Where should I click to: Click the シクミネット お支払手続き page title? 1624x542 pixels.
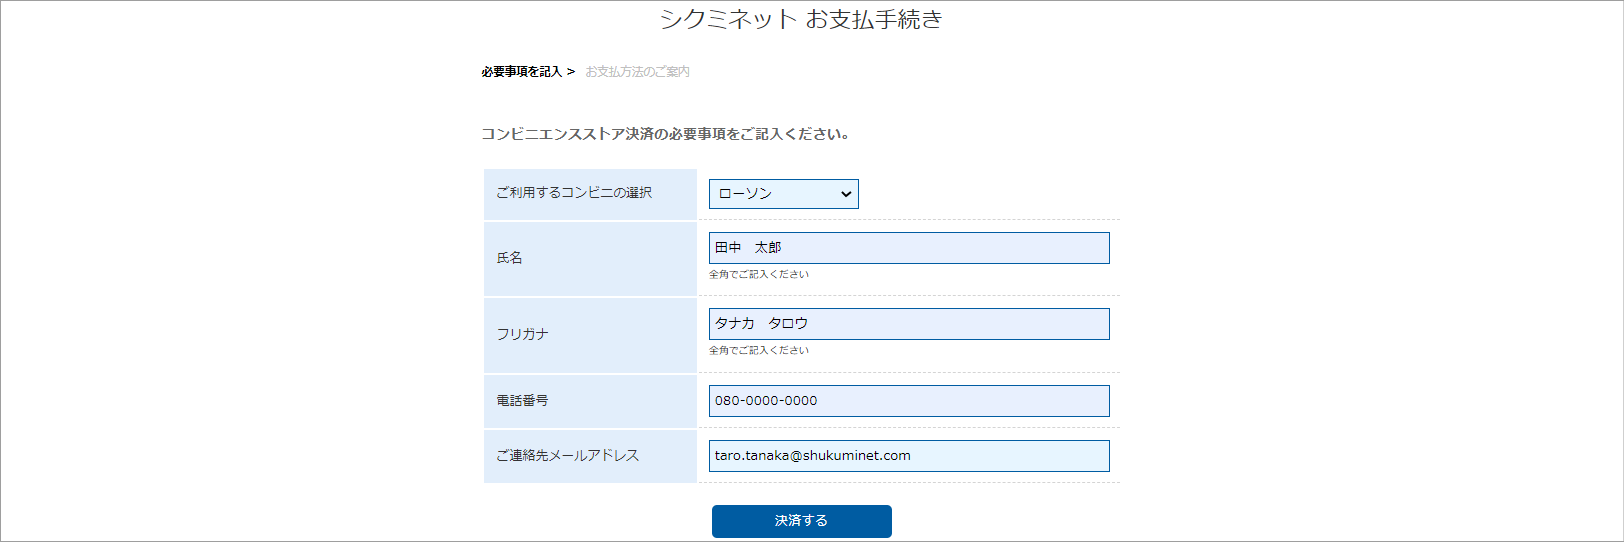(801, 19)
